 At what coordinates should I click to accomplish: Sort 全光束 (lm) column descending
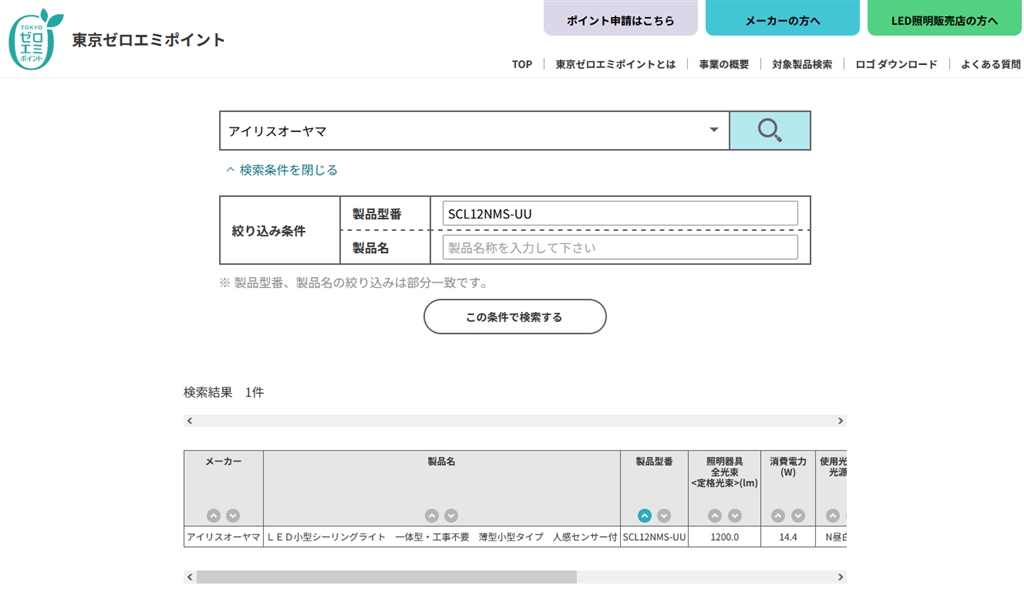pos(735,516)
